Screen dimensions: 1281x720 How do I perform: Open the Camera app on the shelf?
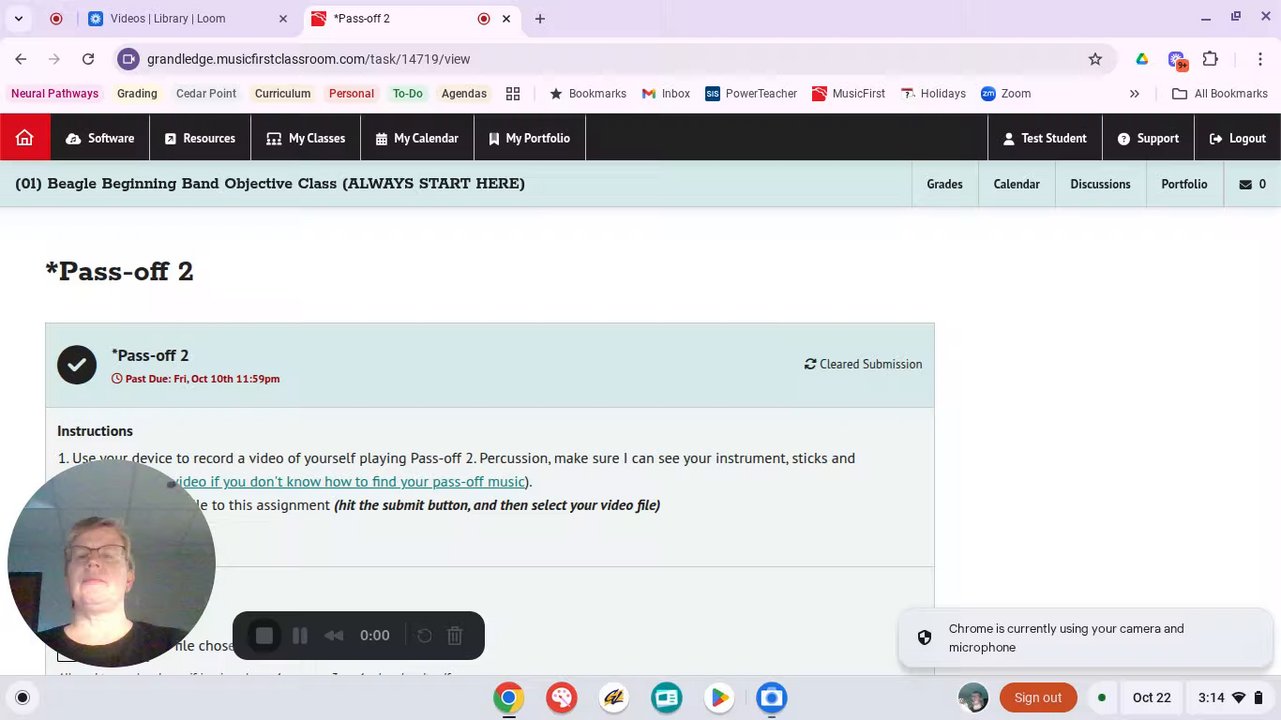pos(771,697)
